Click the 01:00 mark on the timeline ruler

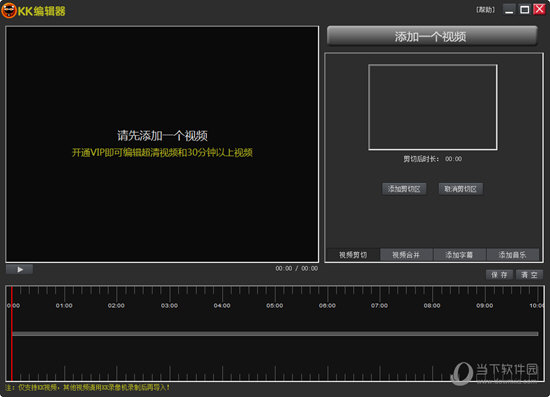pyautogui.click(x=64, y=305)
